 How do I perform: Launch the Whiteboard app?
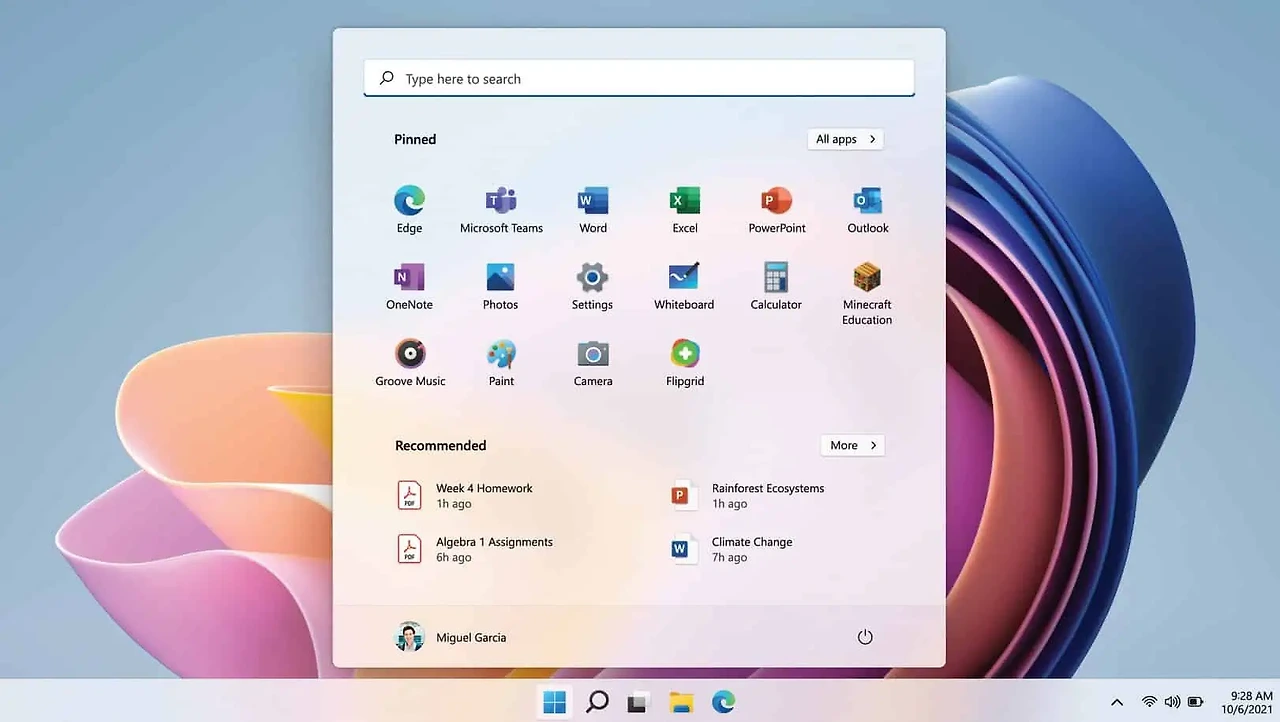click(x=685, y=286)
